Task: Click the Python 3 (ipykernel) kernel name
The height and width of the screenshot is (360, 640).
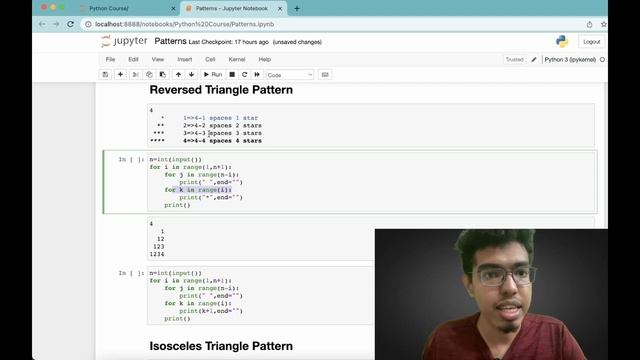Action: (x=570, y=60)
